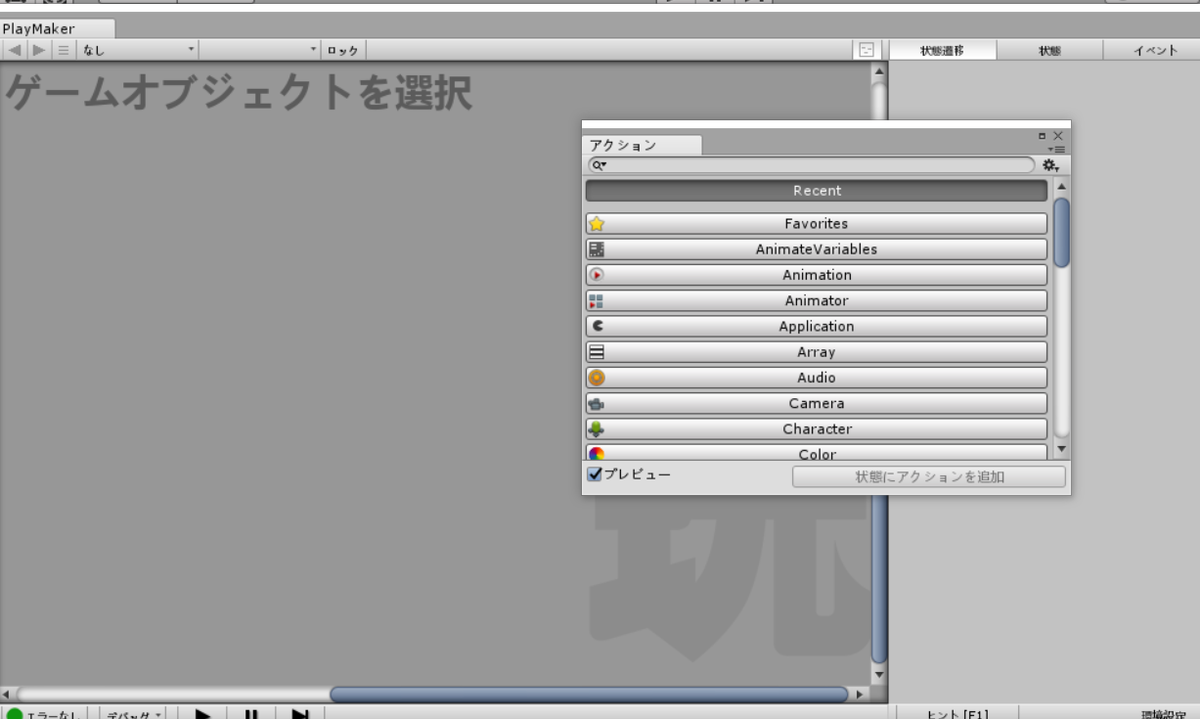Switch to the 状態遷移 tab

tap(942, 50)
